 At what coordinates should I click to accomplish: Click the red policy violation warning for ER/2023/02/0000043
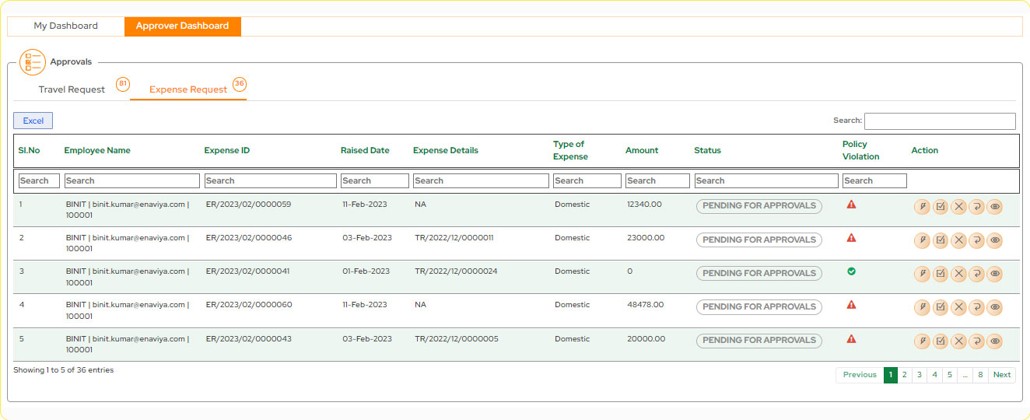pos(851,339)
